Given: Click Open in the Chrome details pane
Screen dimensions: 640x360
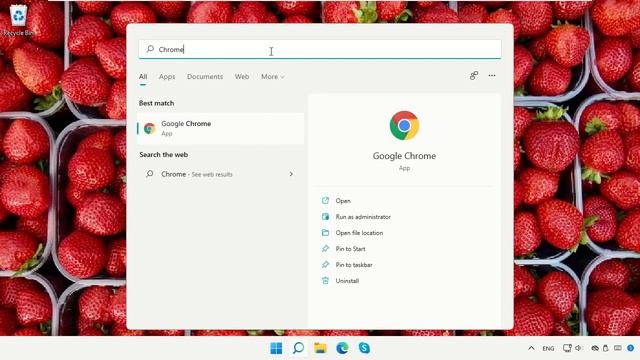Looking at the screenshot, I should click(x=343, y=201).
